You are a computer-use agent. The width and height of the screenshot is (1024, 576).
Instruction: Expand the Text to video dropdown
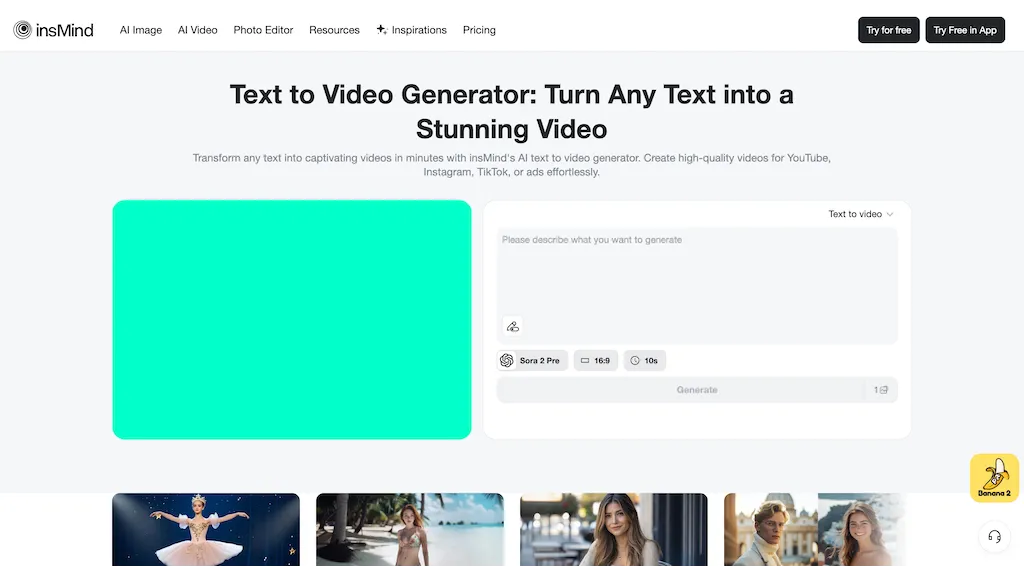tap(860, 214)
